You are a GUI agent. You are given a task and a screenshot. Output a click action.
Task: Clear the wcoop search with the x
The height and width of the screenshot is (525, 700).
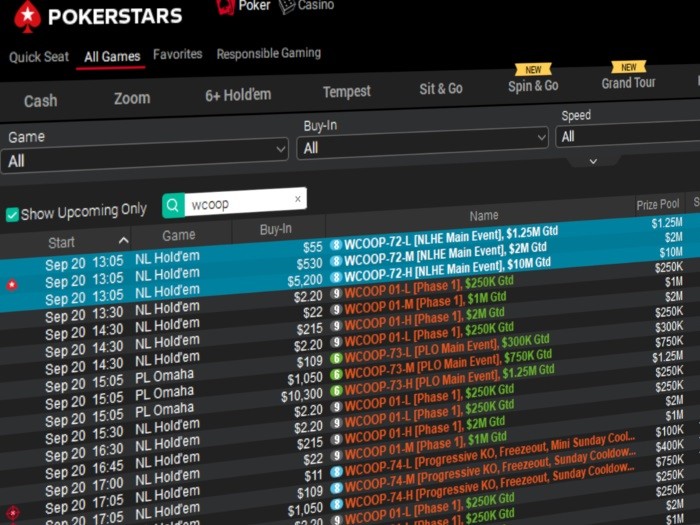298,199
